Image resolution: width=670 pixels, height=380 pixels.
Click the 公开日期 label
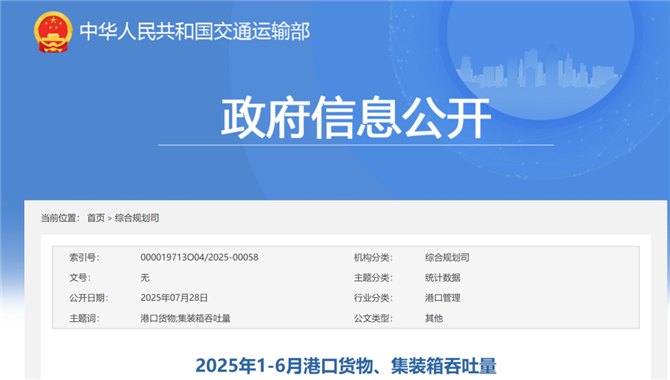[88, 298]
